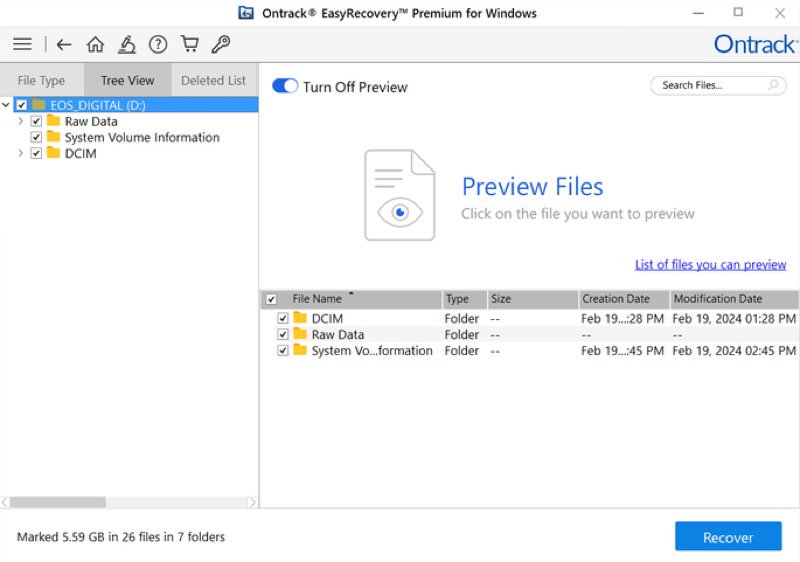Image resolution: width=800 pixels, height=562 pixels.
Task: Uncheck DCIM checkbox in tree
Action: point(36,153)
